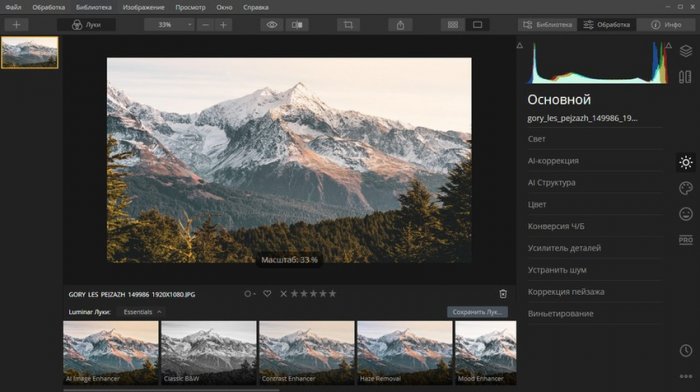Open the Portrait tools face icon
The image size is (700, 392).
(686, 214)
